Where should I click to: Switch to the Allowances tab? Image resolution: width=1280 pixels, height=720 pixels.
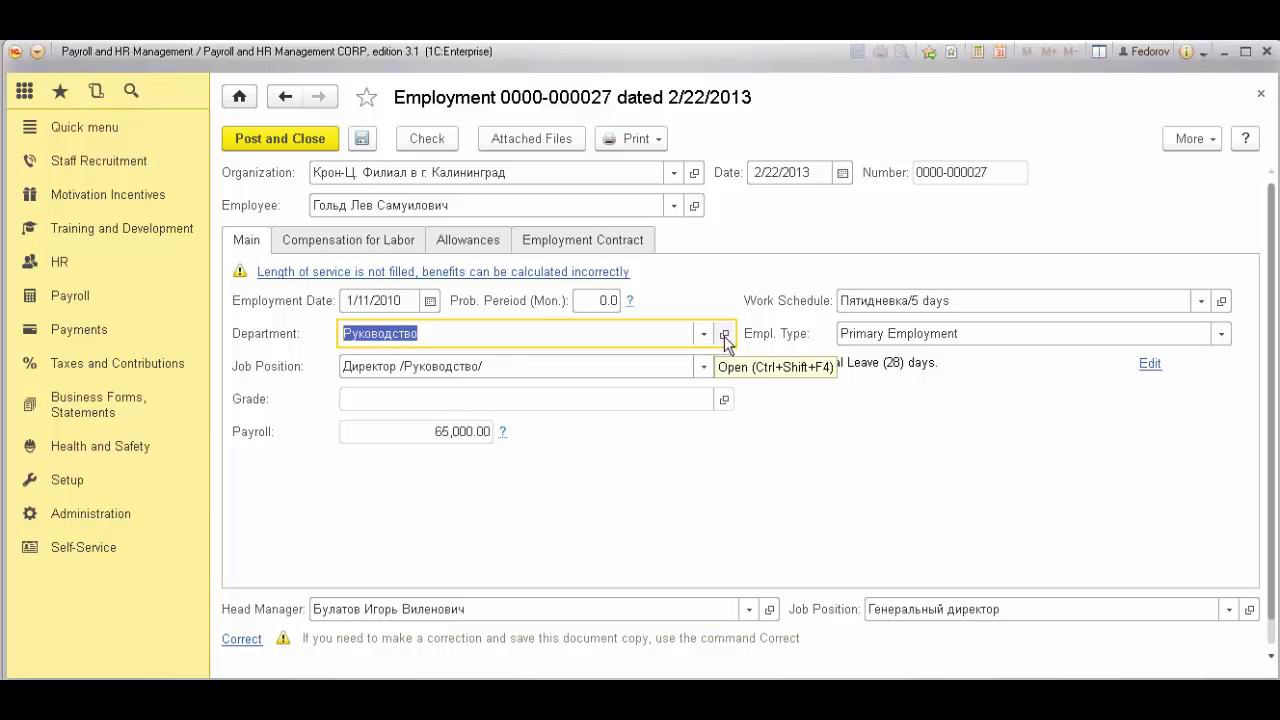pyautogui.click(x=468, y=240)
